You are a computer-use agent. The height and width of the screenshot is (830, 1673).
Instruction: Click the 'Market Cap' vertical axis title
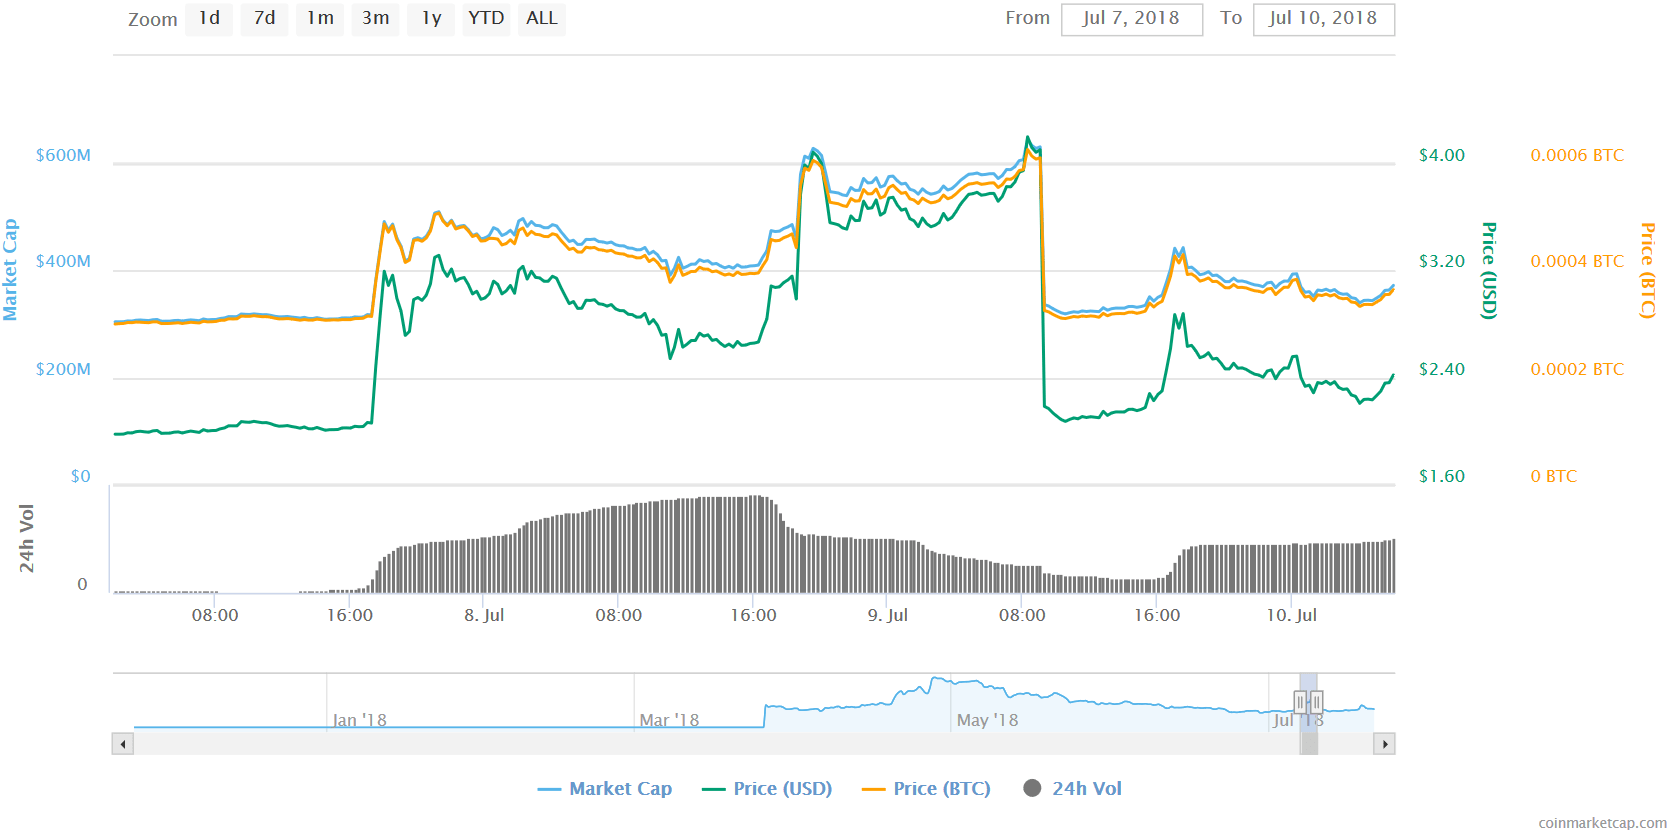click(11, 270)
